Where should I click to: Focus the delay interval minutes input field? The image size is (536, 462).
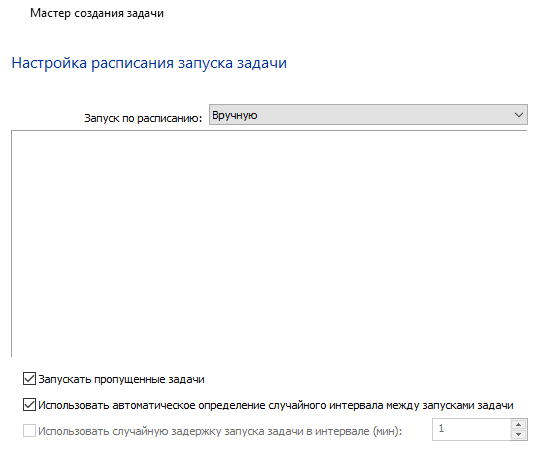(472, 430)
